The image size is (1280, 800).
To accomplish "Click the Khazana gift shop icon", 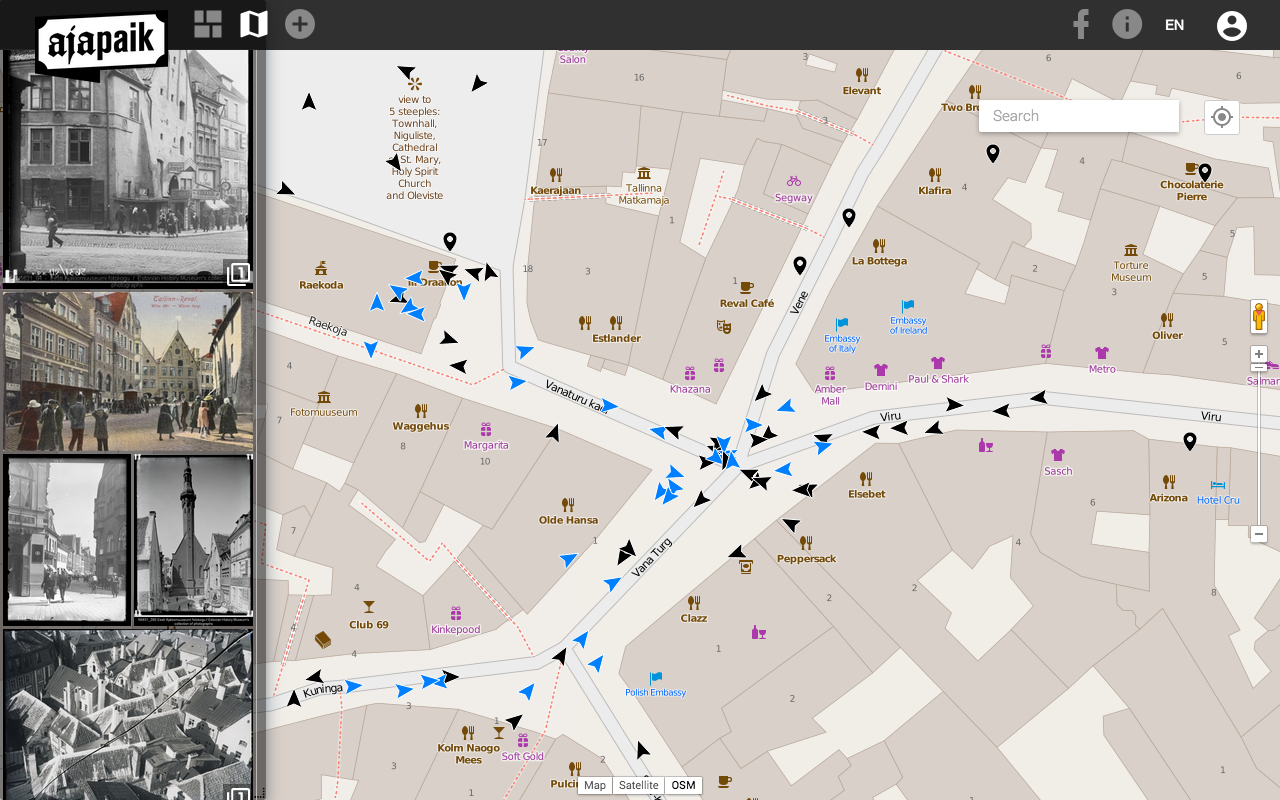I will pyautogui.click(x=690, y=373).
